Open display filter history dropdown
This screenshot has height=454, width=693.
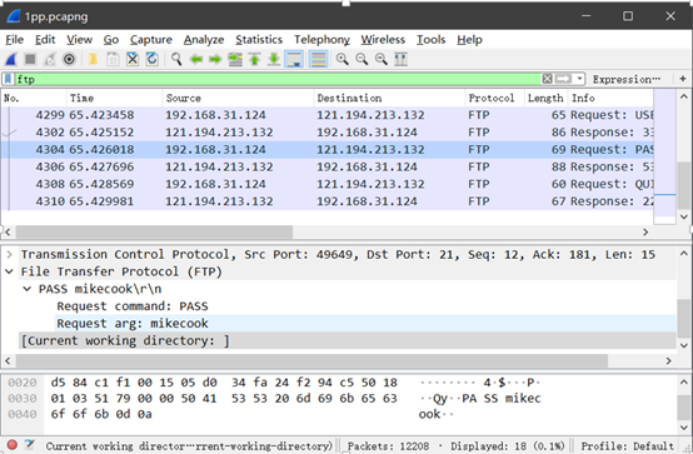(x=579, y=79)
